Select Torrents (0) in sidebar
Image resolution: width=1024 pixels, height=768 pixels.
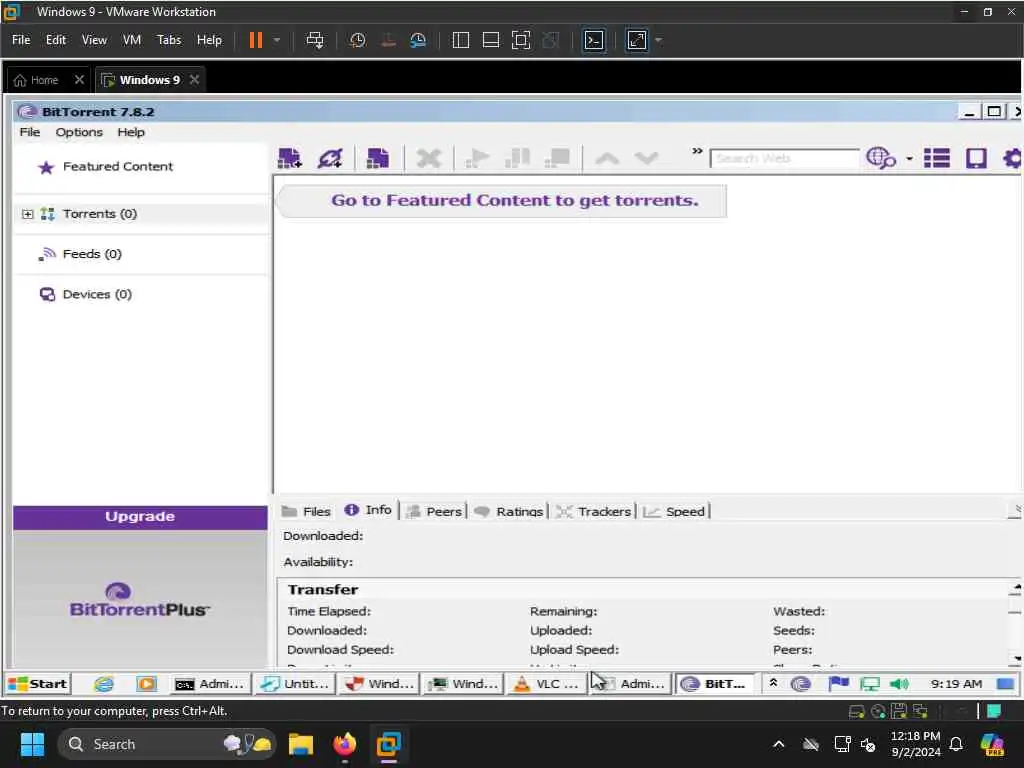coord(100,214)
